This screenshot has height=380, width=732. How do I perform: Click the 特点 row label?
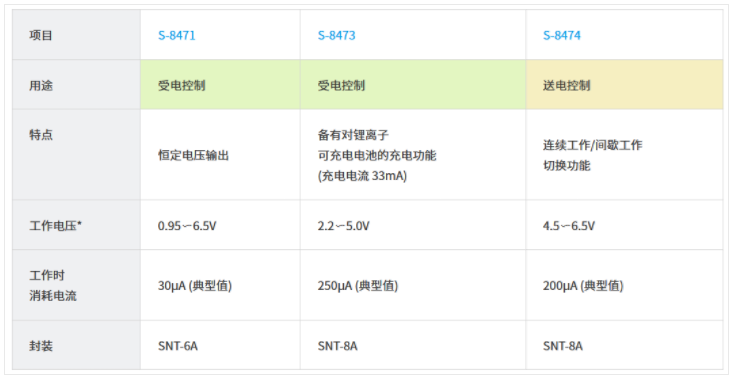41,135
